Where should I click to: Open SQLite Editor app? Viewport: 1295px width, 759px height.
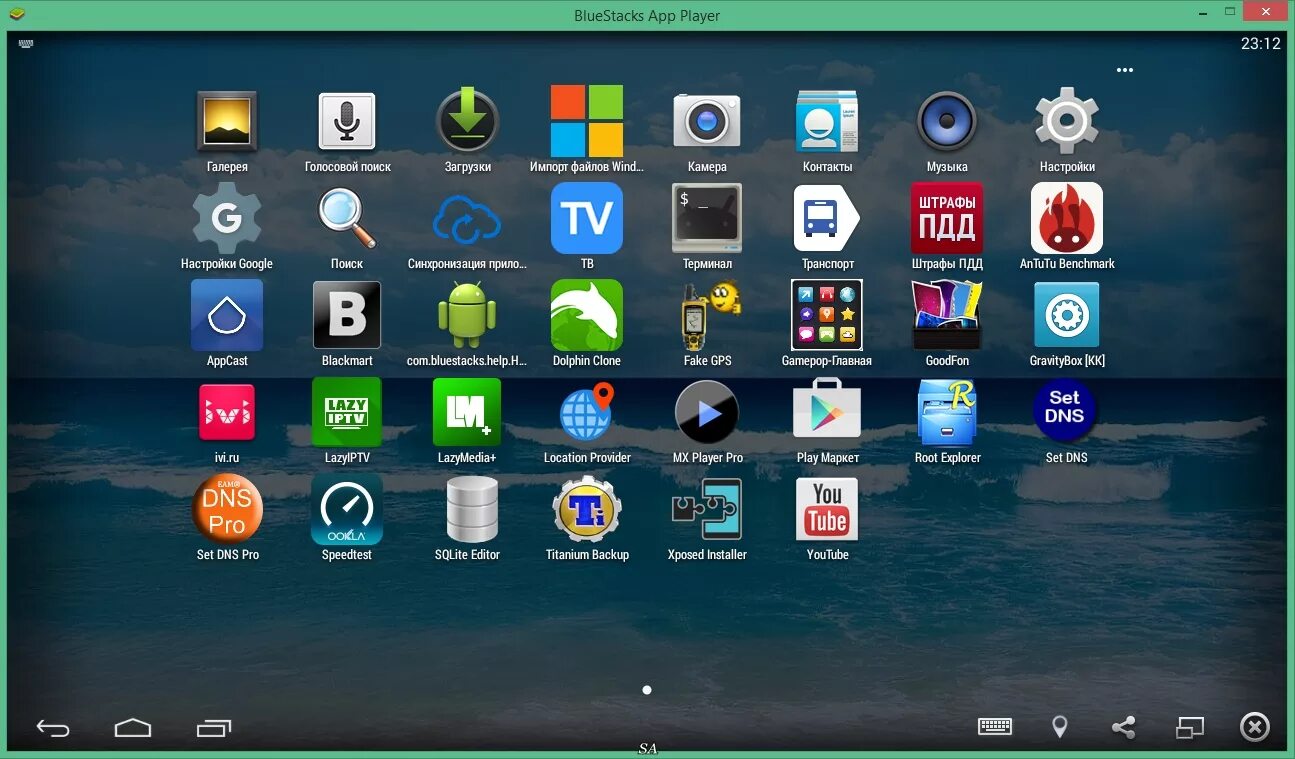pyautogui.click(x=472, y=509)
